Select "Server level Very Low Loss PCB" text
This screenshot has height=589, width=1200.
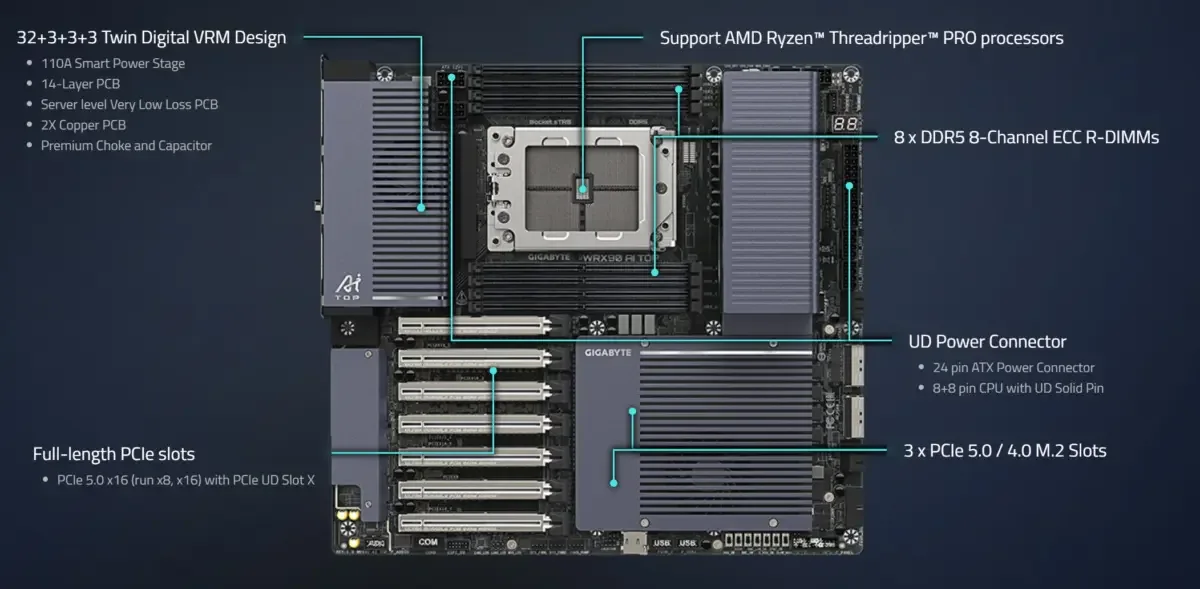point(129,104)
